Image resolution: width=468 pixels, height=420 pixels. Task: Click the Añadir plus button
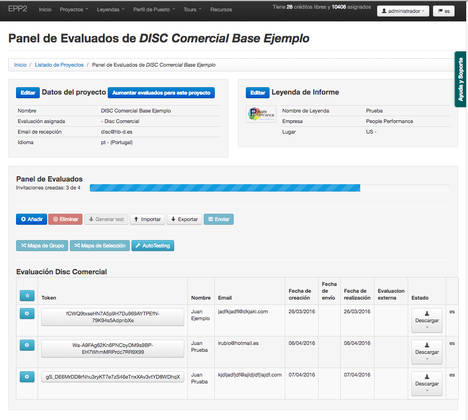pos(31,219)
